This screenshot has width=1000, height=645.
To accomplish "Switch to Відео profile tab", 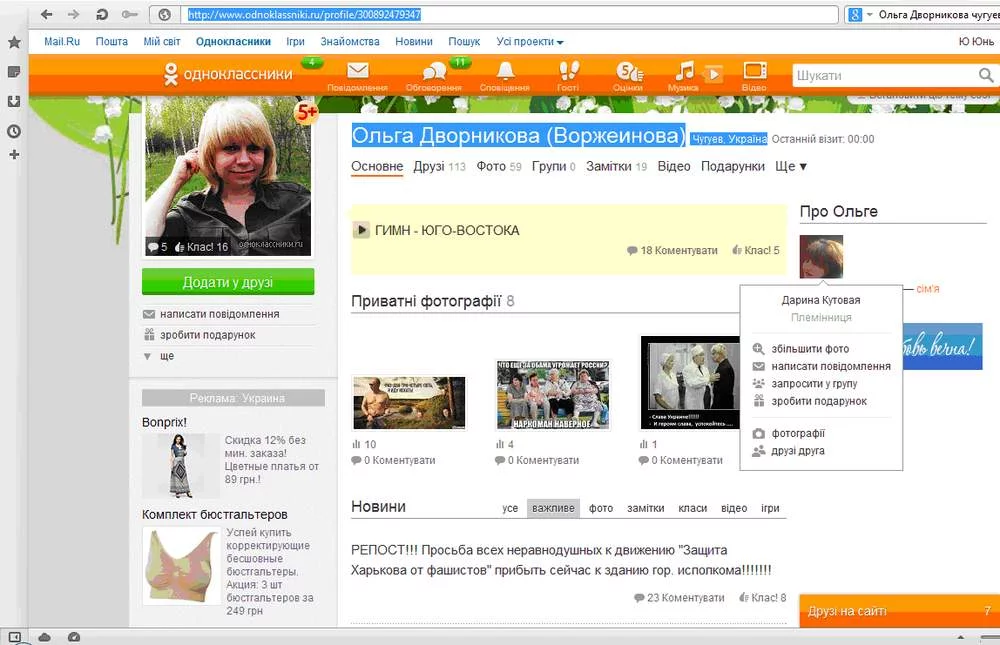I will pos(674,167).
